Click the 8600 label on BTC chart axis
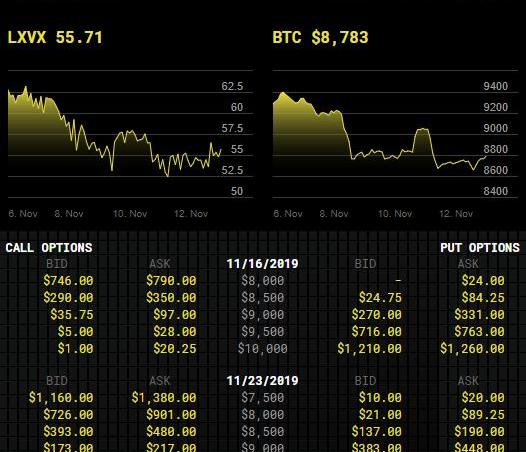526x452 pixels. pyautogui.click(x=495, y=170)
